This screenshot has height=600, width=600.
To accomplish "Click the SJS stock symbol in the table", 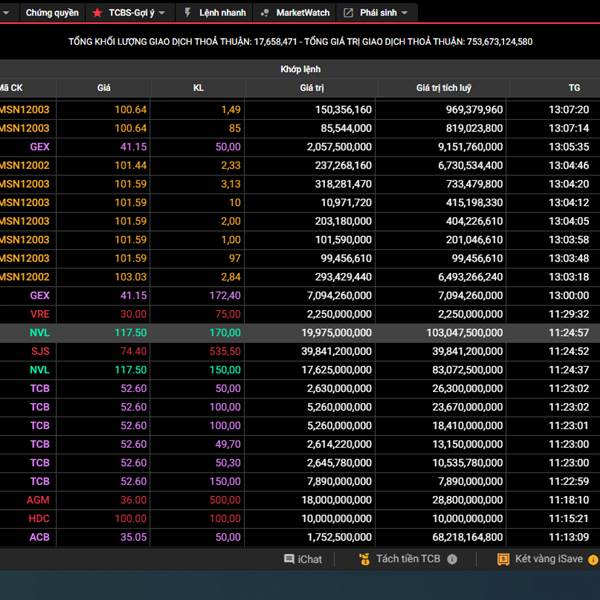I will point(40,351).
